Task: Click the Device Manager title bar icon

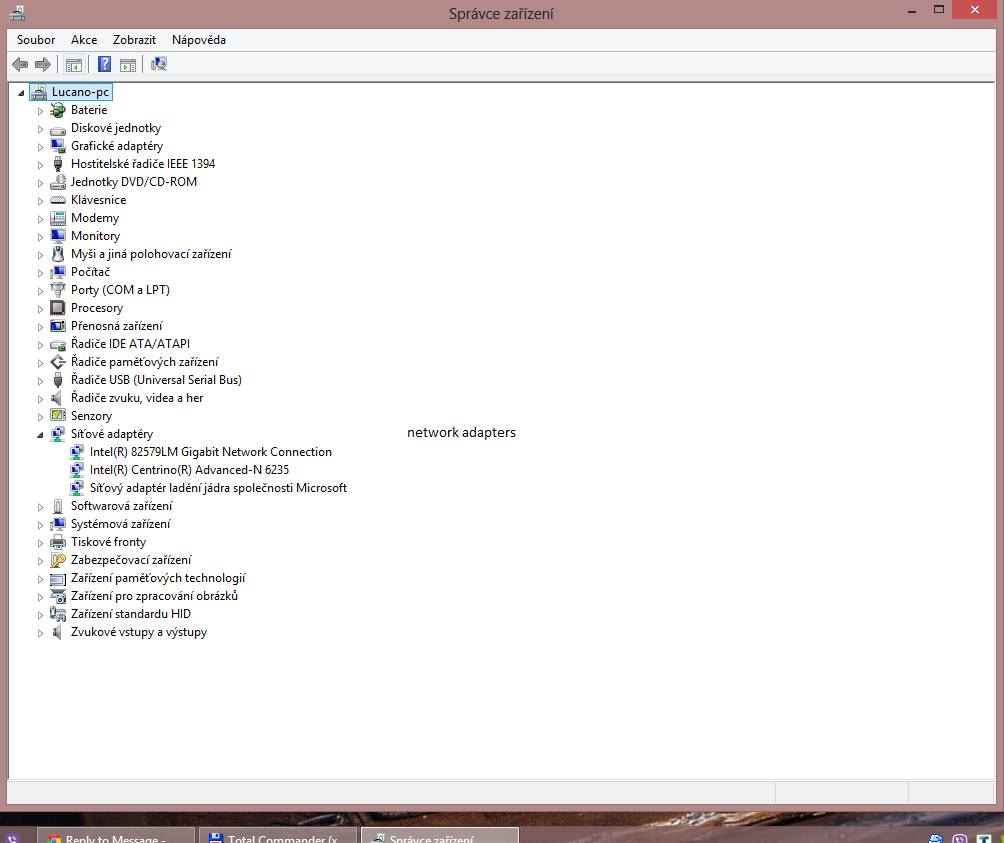Action: click(x=17, y=13)
